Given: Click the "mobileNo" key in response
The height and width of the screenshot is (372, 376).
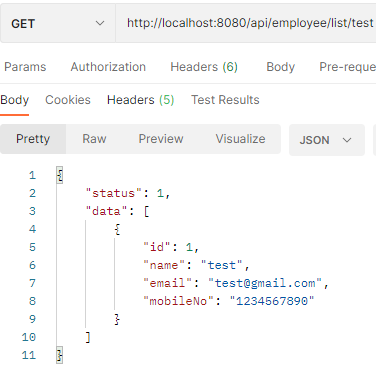Looking at the screenshot, I should 179,301.
